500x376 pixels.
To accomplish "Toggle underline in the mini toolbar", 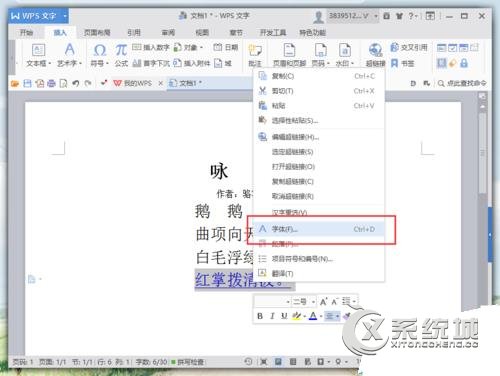I will (x=284, y=316).
